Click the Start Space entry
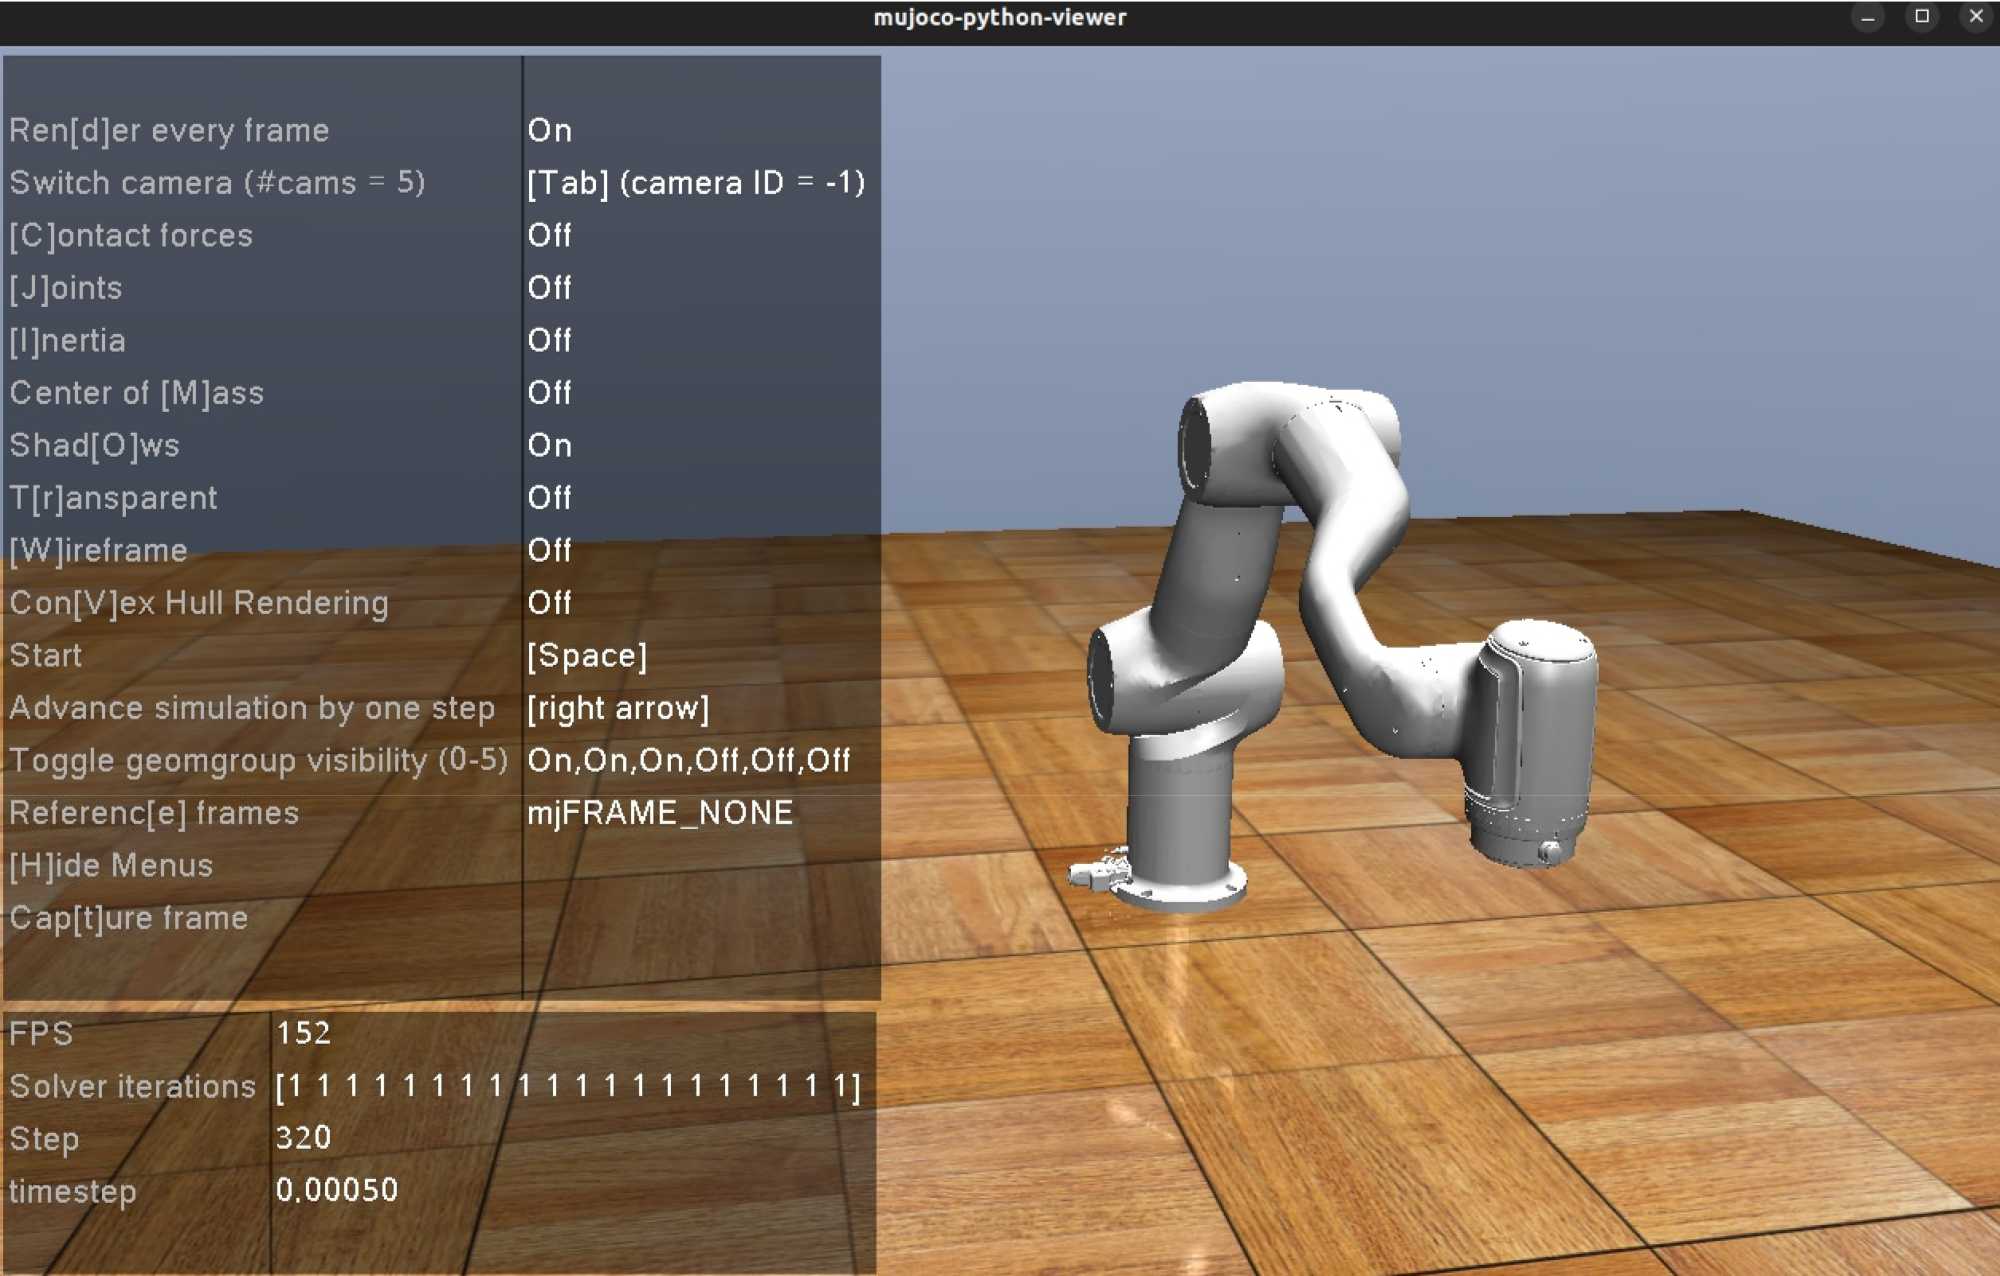2000x1276 pixels. 587,656
